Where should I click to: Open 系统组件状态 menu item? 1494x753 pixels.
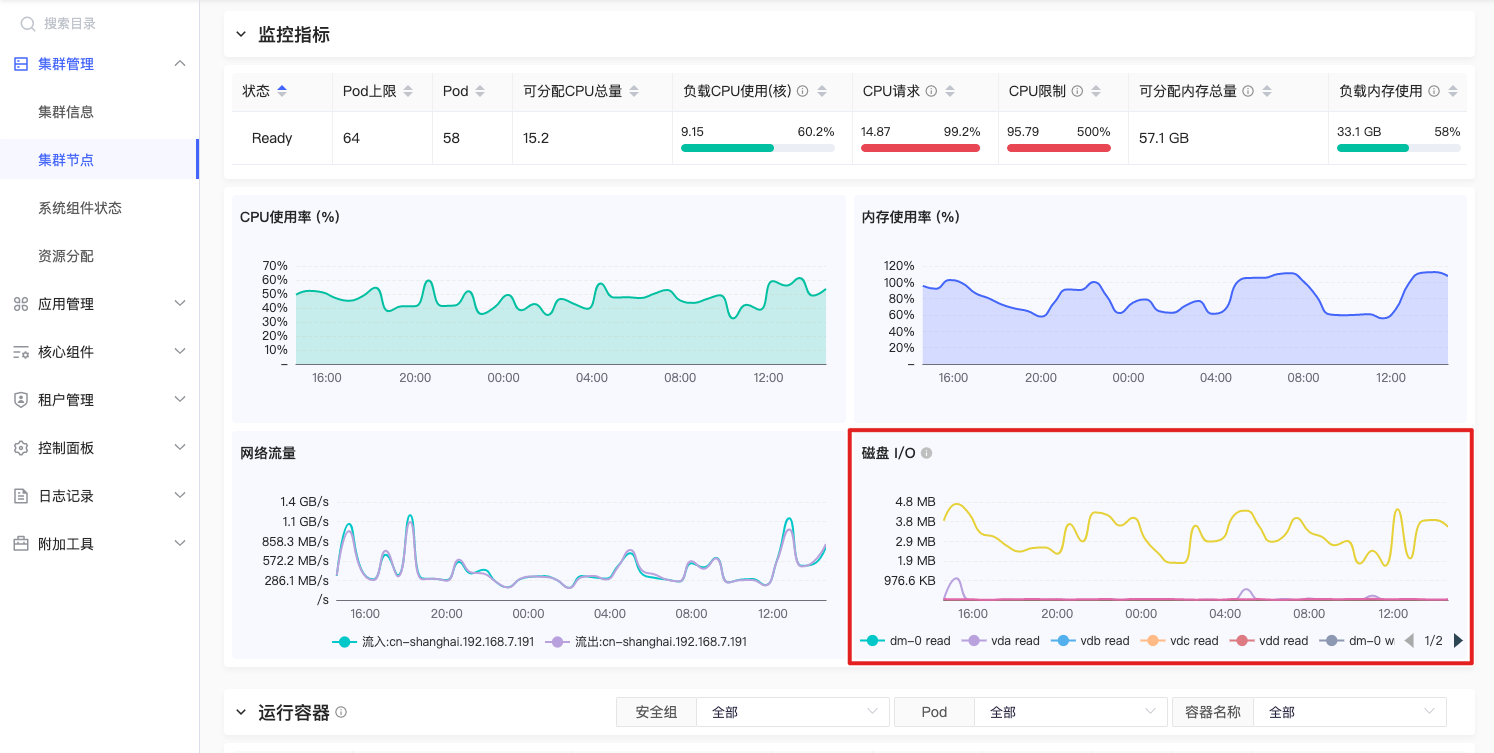pos(80,208)
